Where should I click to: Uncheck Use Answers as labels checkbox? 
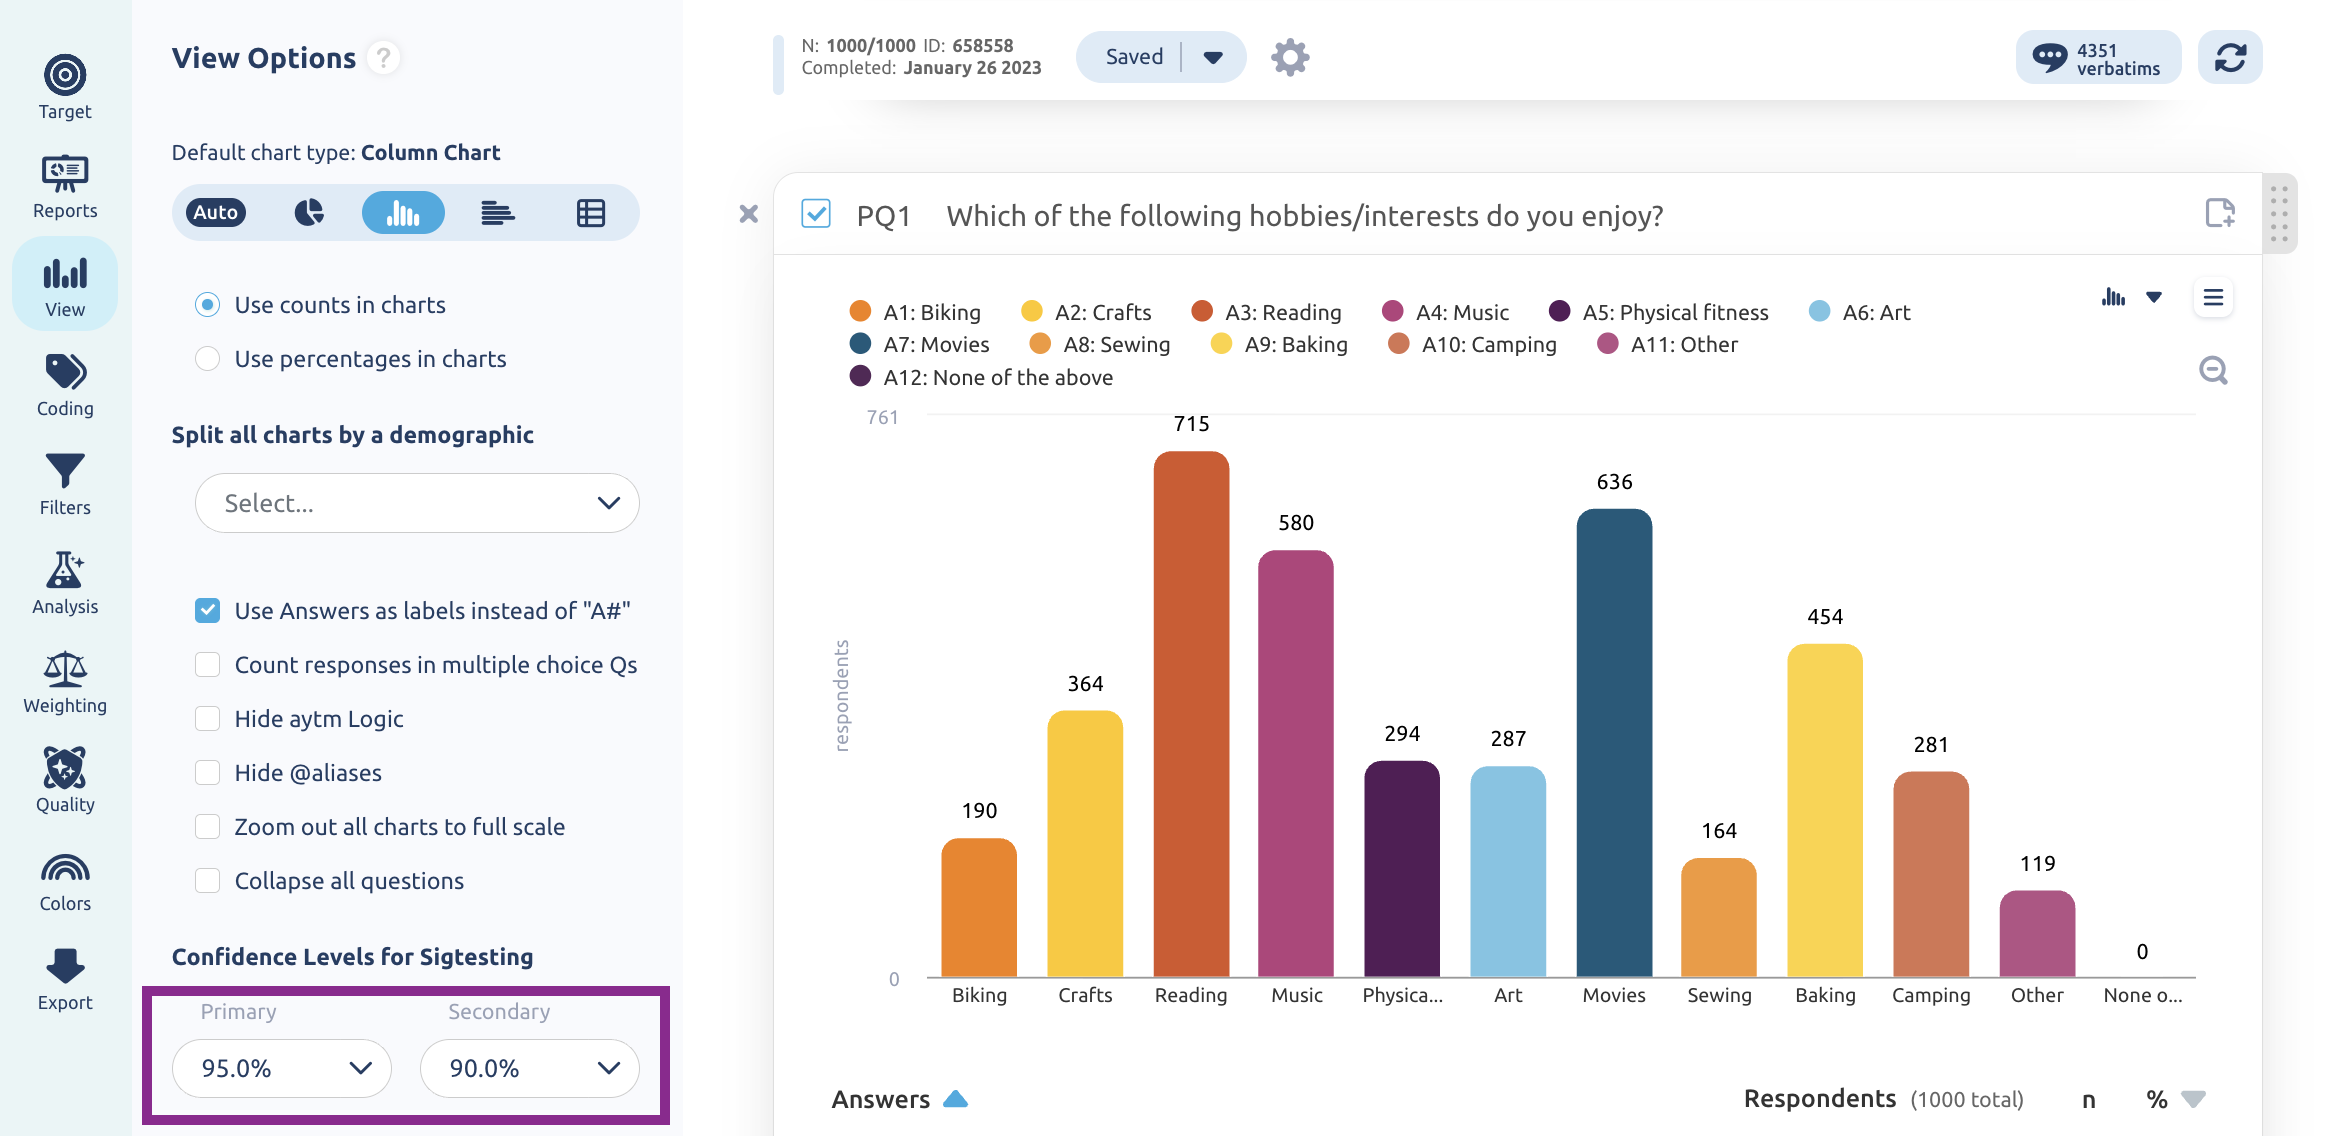coord(207,610)
